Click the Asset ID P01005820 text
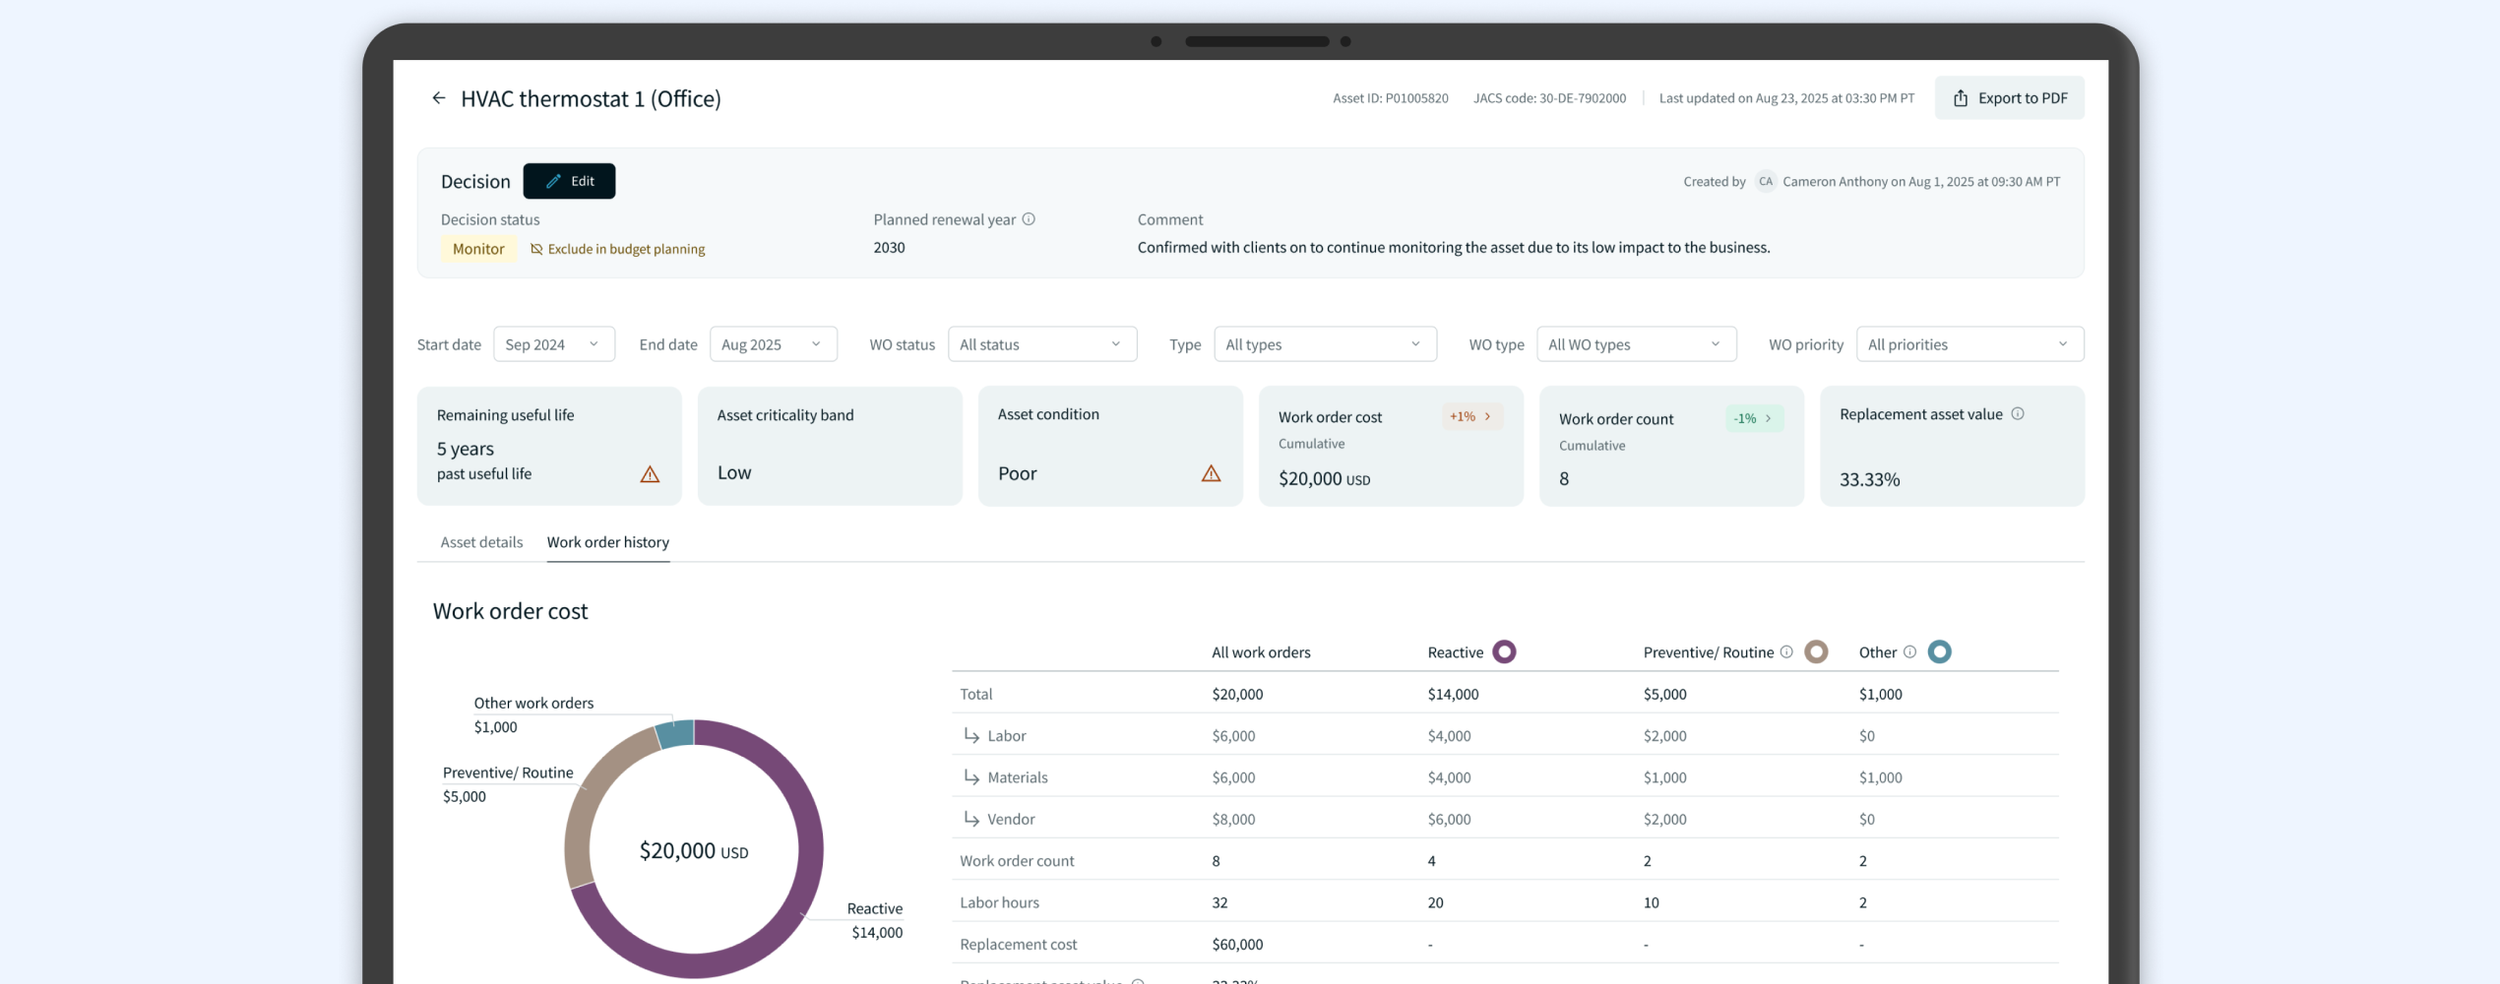The image size is (2500, 984). (1390, 98)
